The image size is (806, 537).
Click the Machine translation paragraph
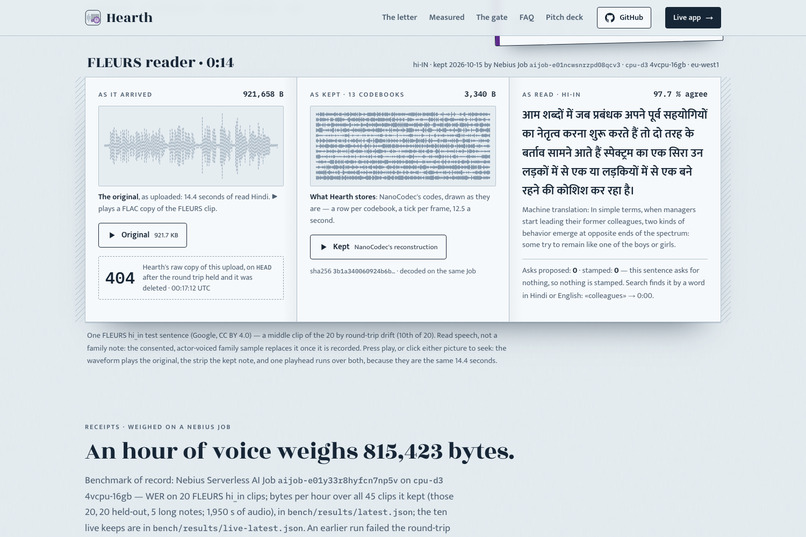(609, 227)
